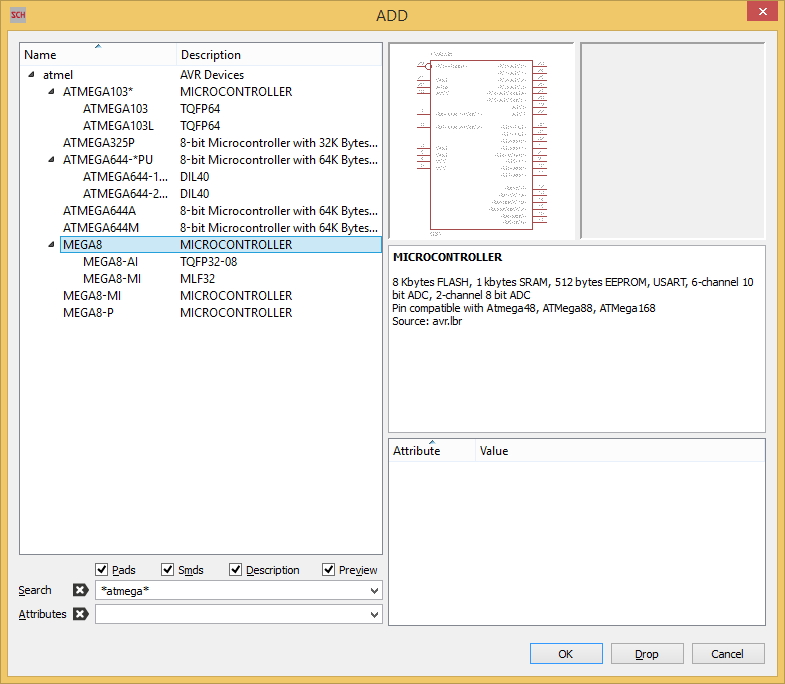Sort by the Attribute column header
The image size is (785, 684).
point(432,451)
